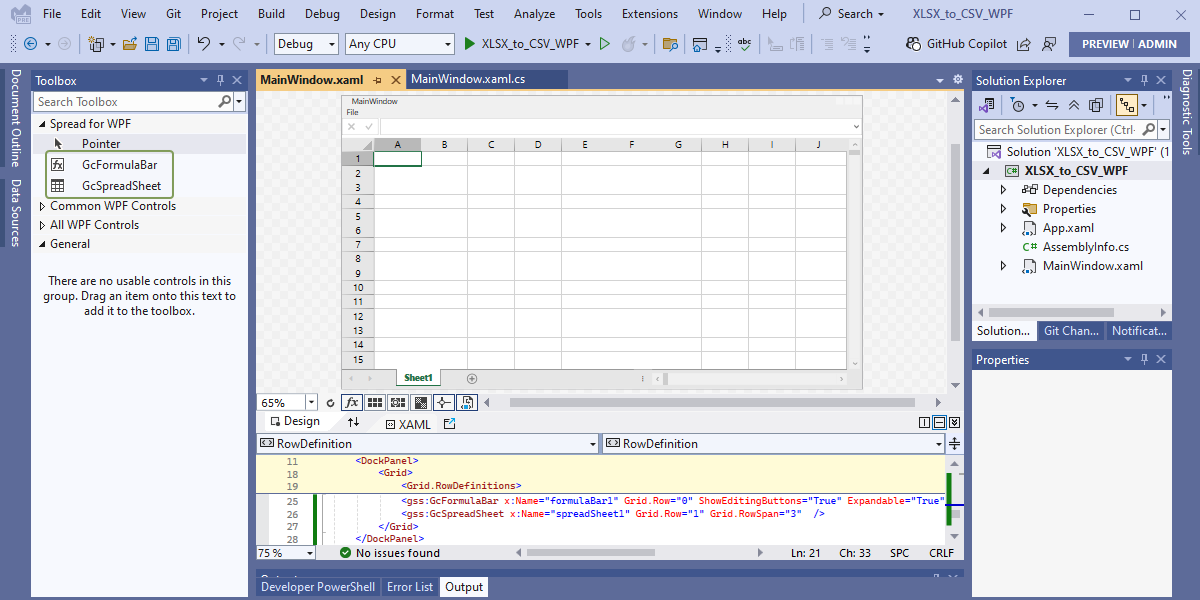Viewport: 1200px width, 600px height.
Task: Click the Find in Files folder-search icon
Action: pos(670,44)
